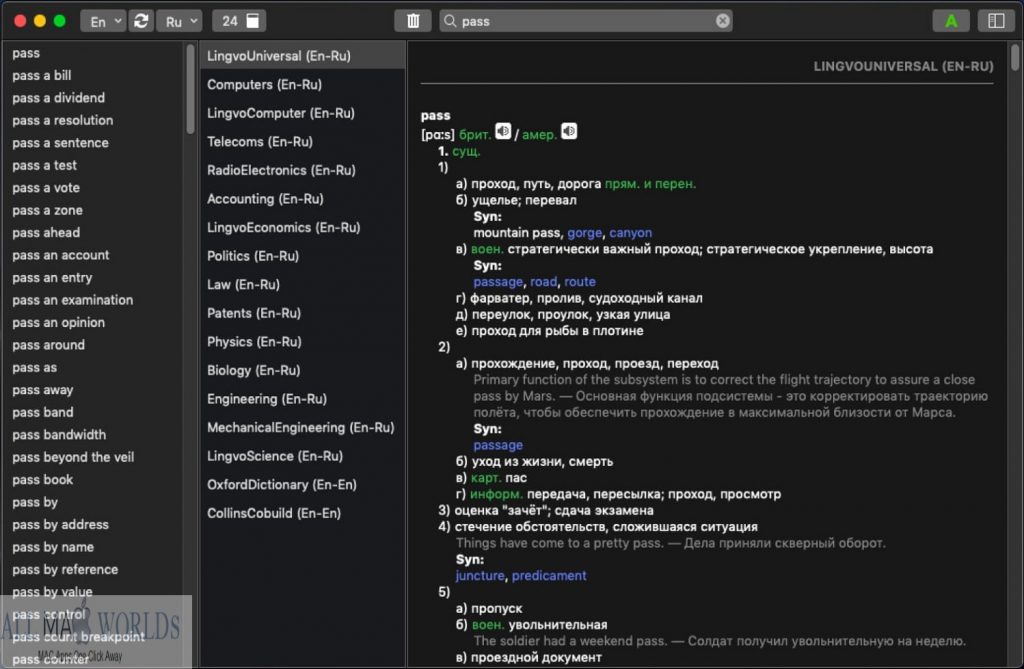Open the road synonym link
The height and width of the screenshot is (669, 1024).
click(543, 282)
